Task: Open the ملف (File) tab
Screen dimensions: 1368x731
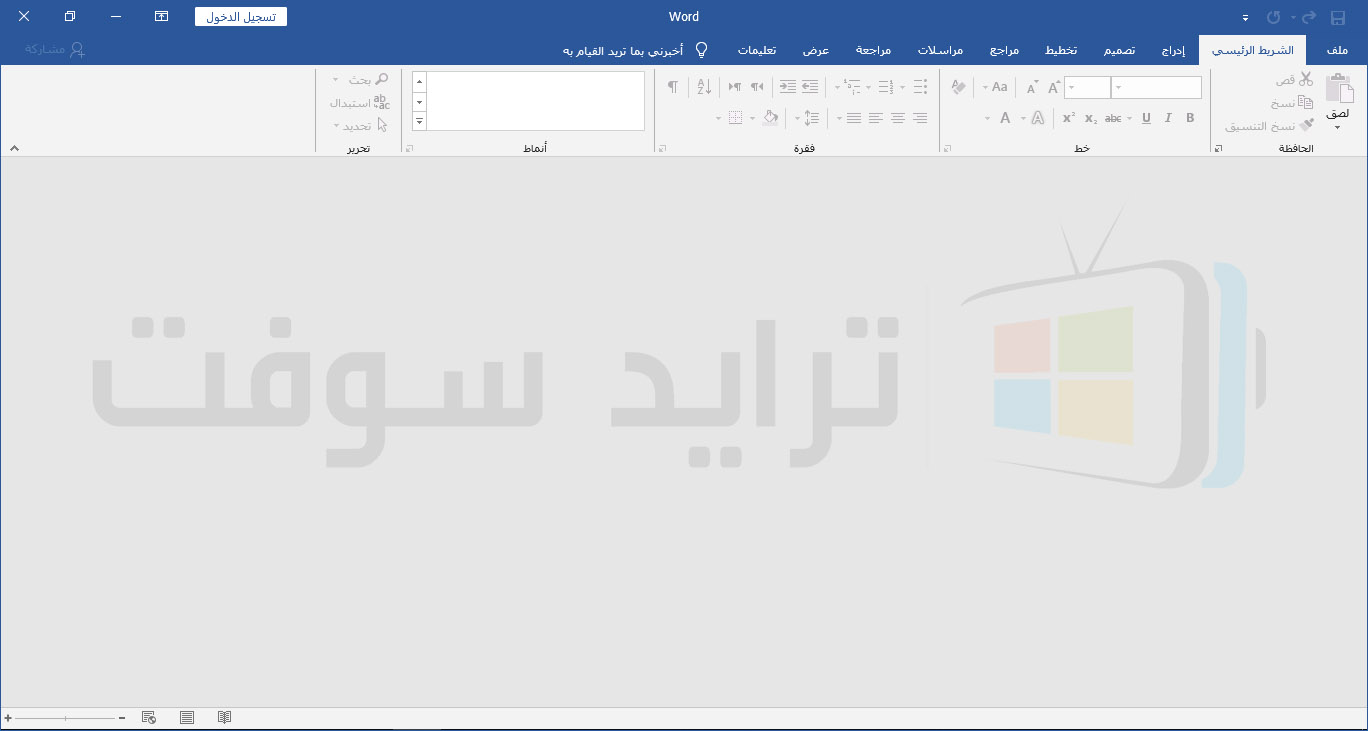Action: [1337, 50]
